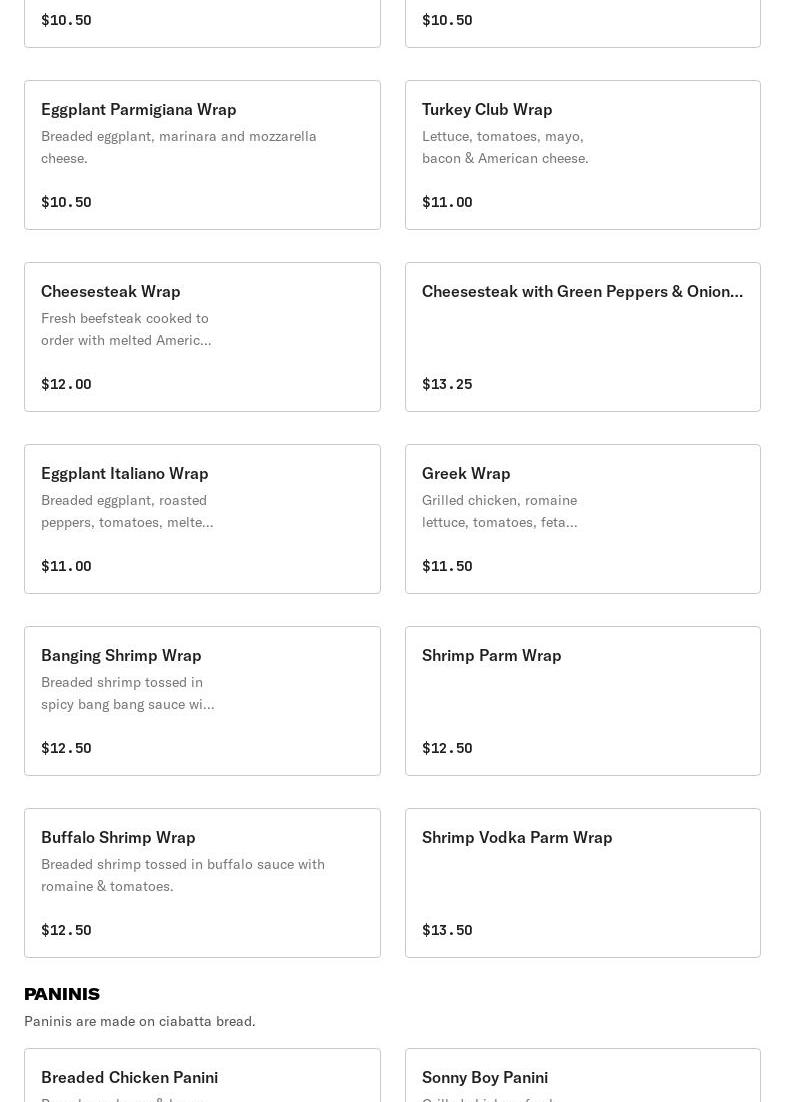Click the Buffalo Shrimp Wrap description text
The image size is (785, 1102).
(x=183, y=875)
